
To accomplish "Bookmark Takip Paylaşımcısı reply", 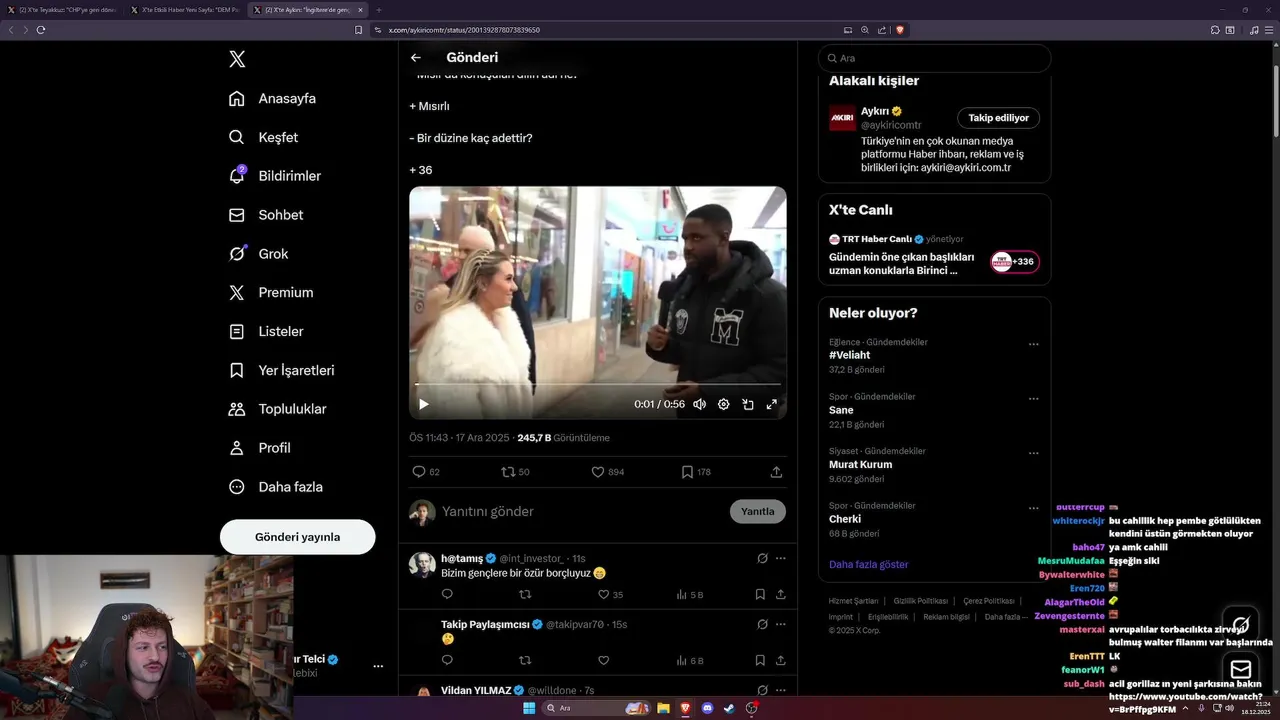I will tap(760, 660).
